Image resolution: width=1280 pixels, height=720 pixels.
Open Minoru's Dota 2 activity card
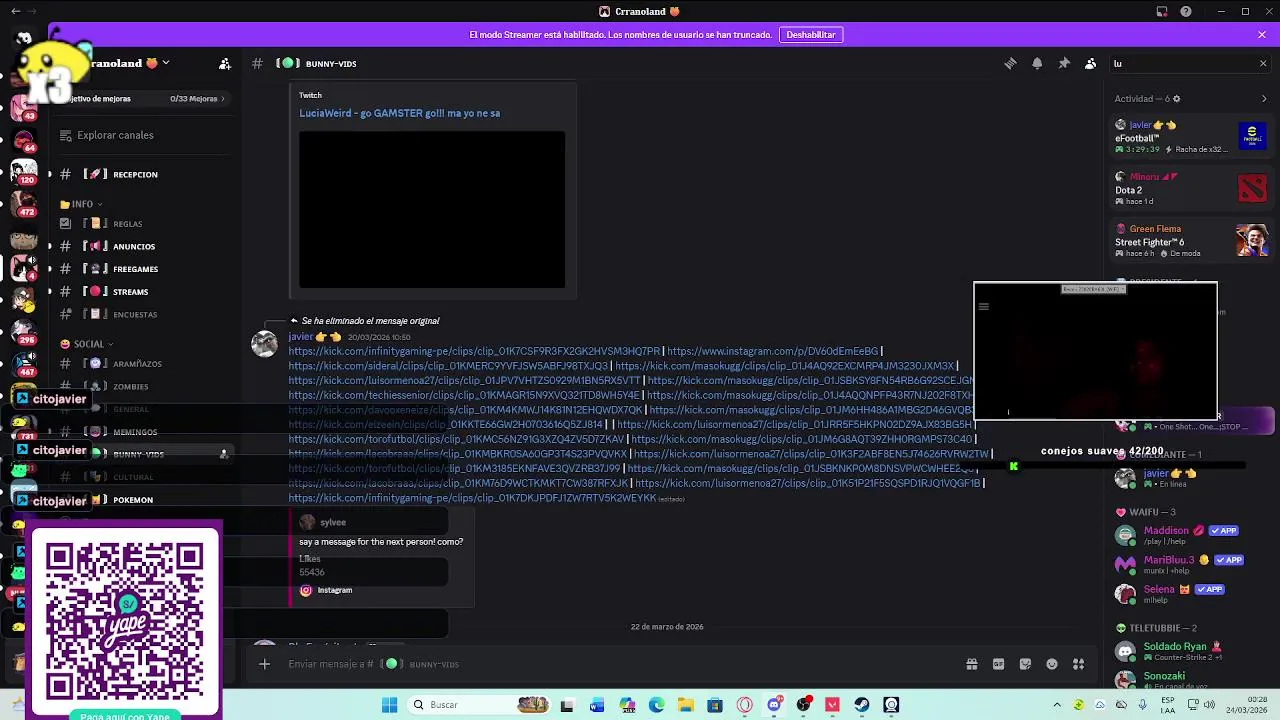1192,189
